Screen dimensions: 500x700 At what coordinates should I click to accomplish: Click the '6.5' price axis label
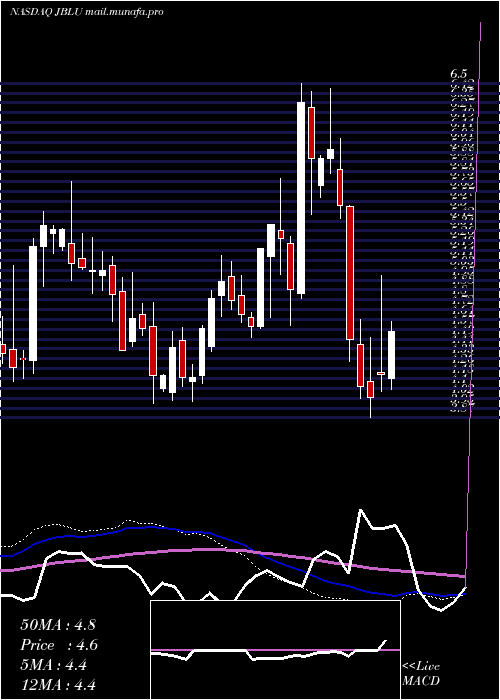(458, 74)
